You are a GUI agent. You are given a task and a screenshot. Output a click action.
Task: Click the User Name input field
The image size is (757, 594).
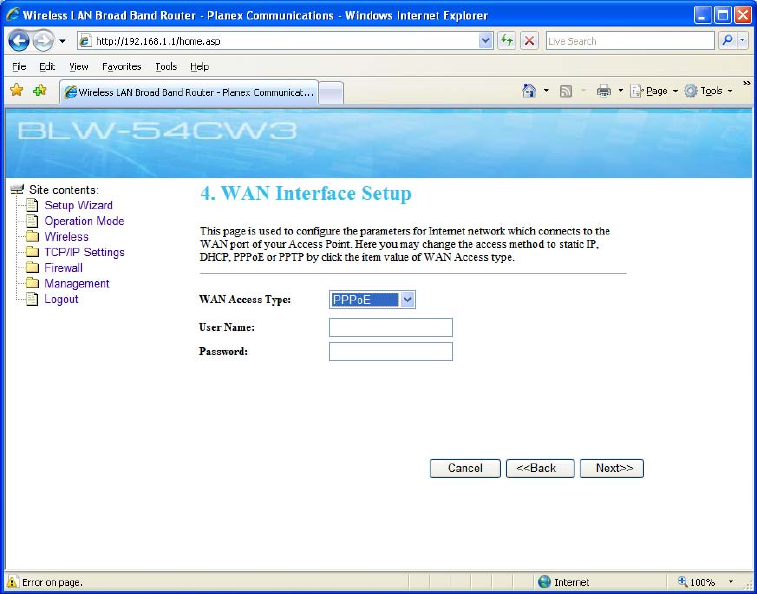click(391, 327)
